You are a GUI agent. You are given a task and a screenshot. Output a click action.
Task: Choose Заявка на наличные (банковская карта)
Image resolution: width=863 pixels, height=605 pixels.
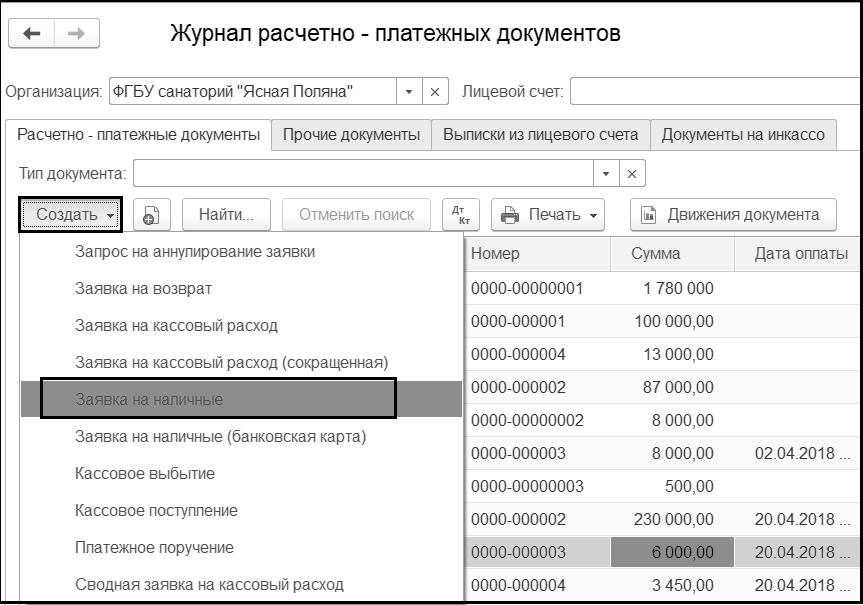click(x=241, y=437)
